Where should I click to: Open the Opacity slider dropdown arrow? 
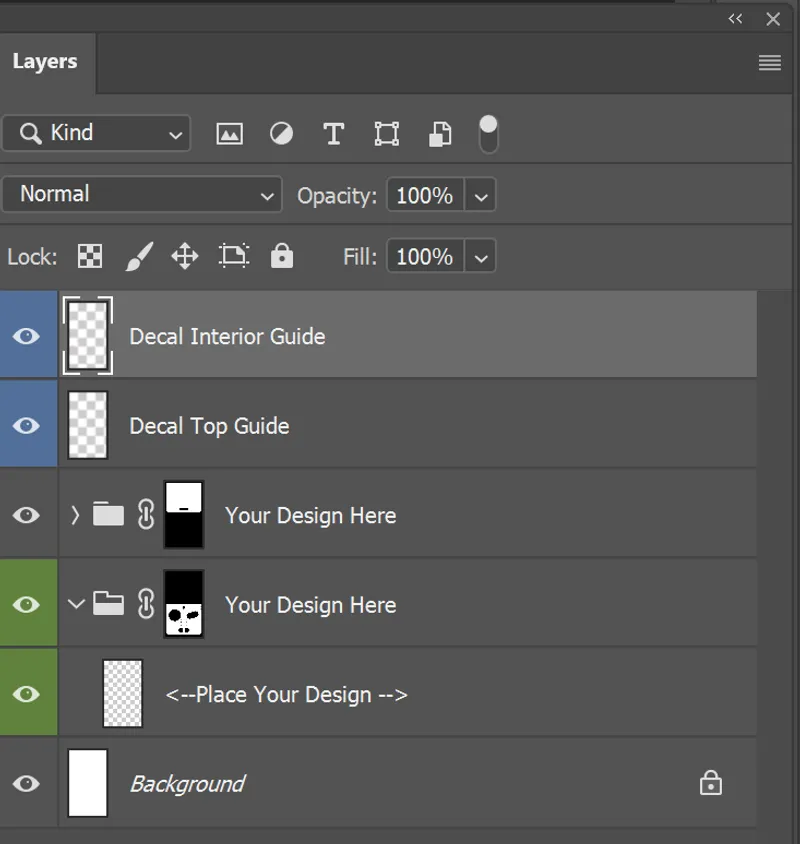click(481, 196)
